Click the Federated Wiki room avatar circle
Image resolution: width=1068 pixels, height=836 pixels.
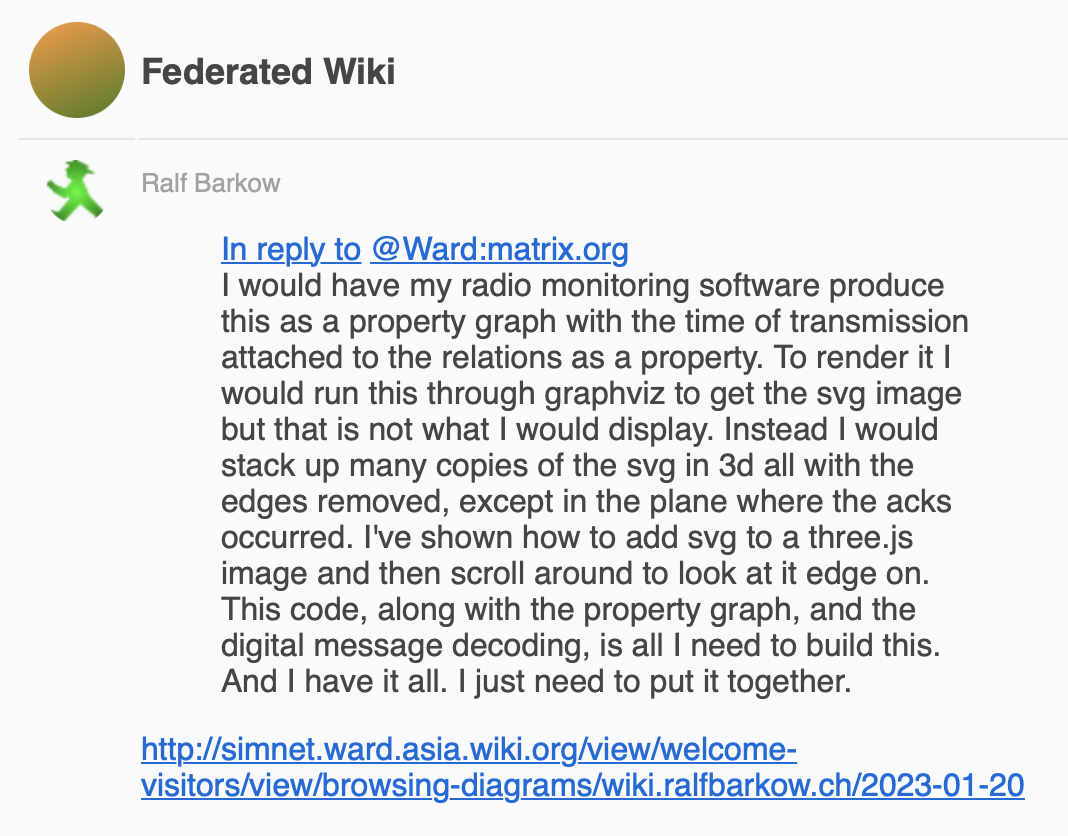click(x=77, y=70)
